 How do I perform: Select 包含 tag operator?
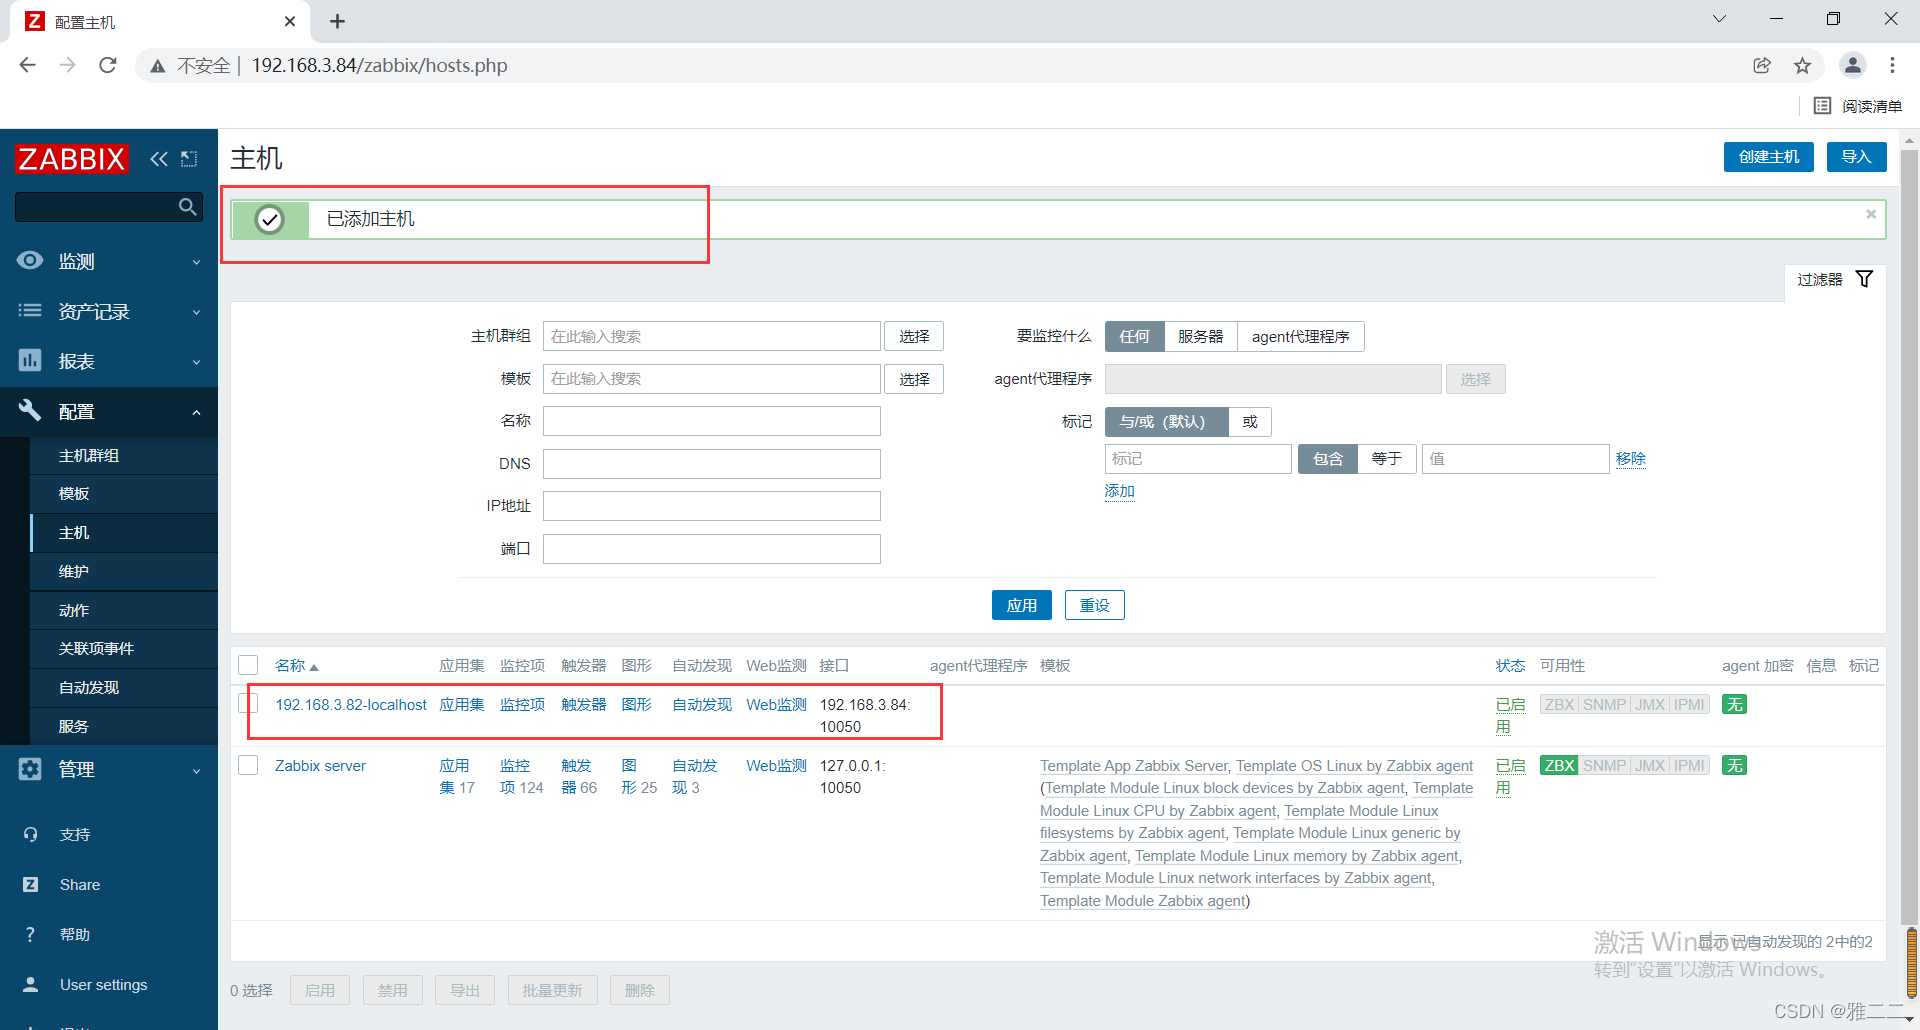(1328, 458)
